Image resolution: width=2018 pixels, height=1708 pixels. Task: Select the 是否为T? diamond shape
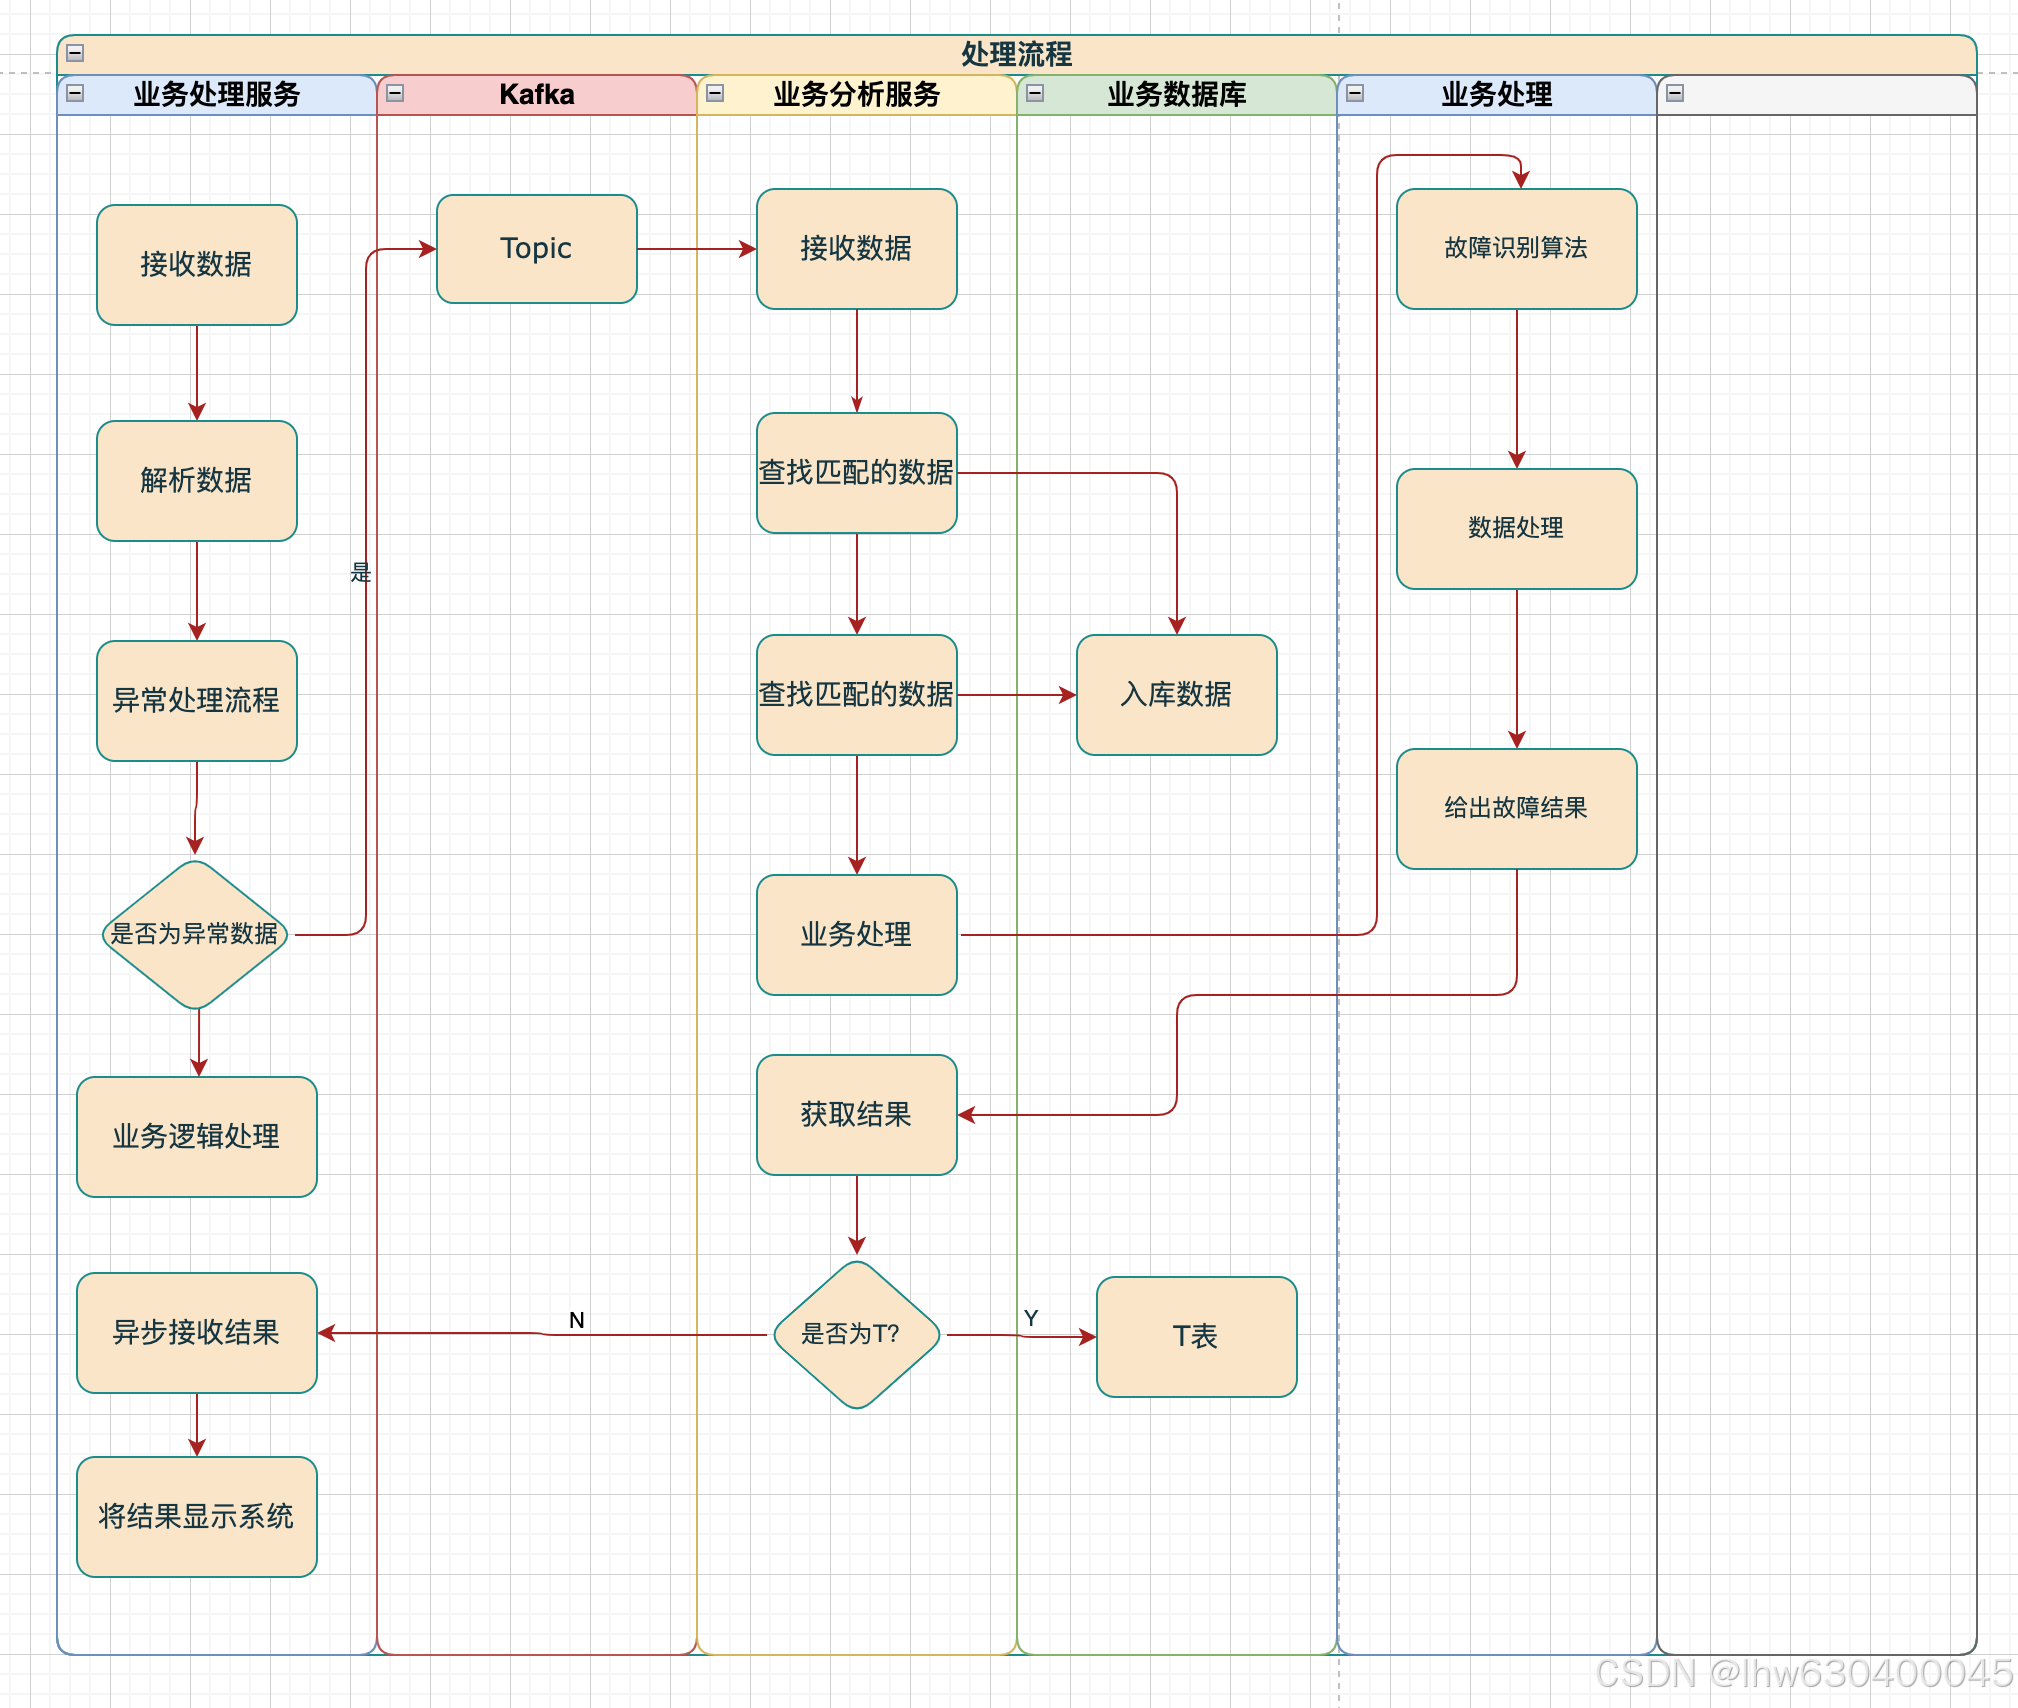coord(856,1334)
